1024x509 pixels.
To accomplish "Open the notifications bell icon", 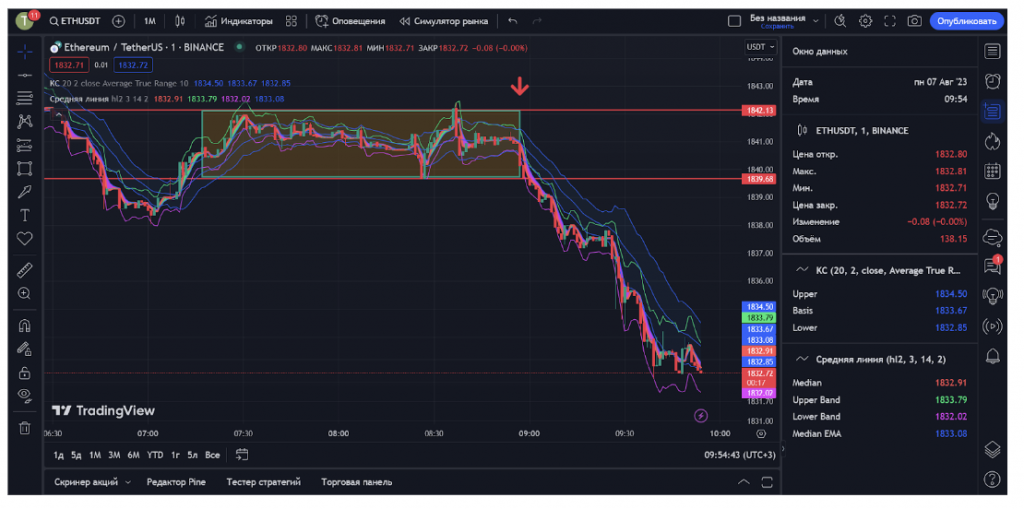I will [x=993, y=356].
